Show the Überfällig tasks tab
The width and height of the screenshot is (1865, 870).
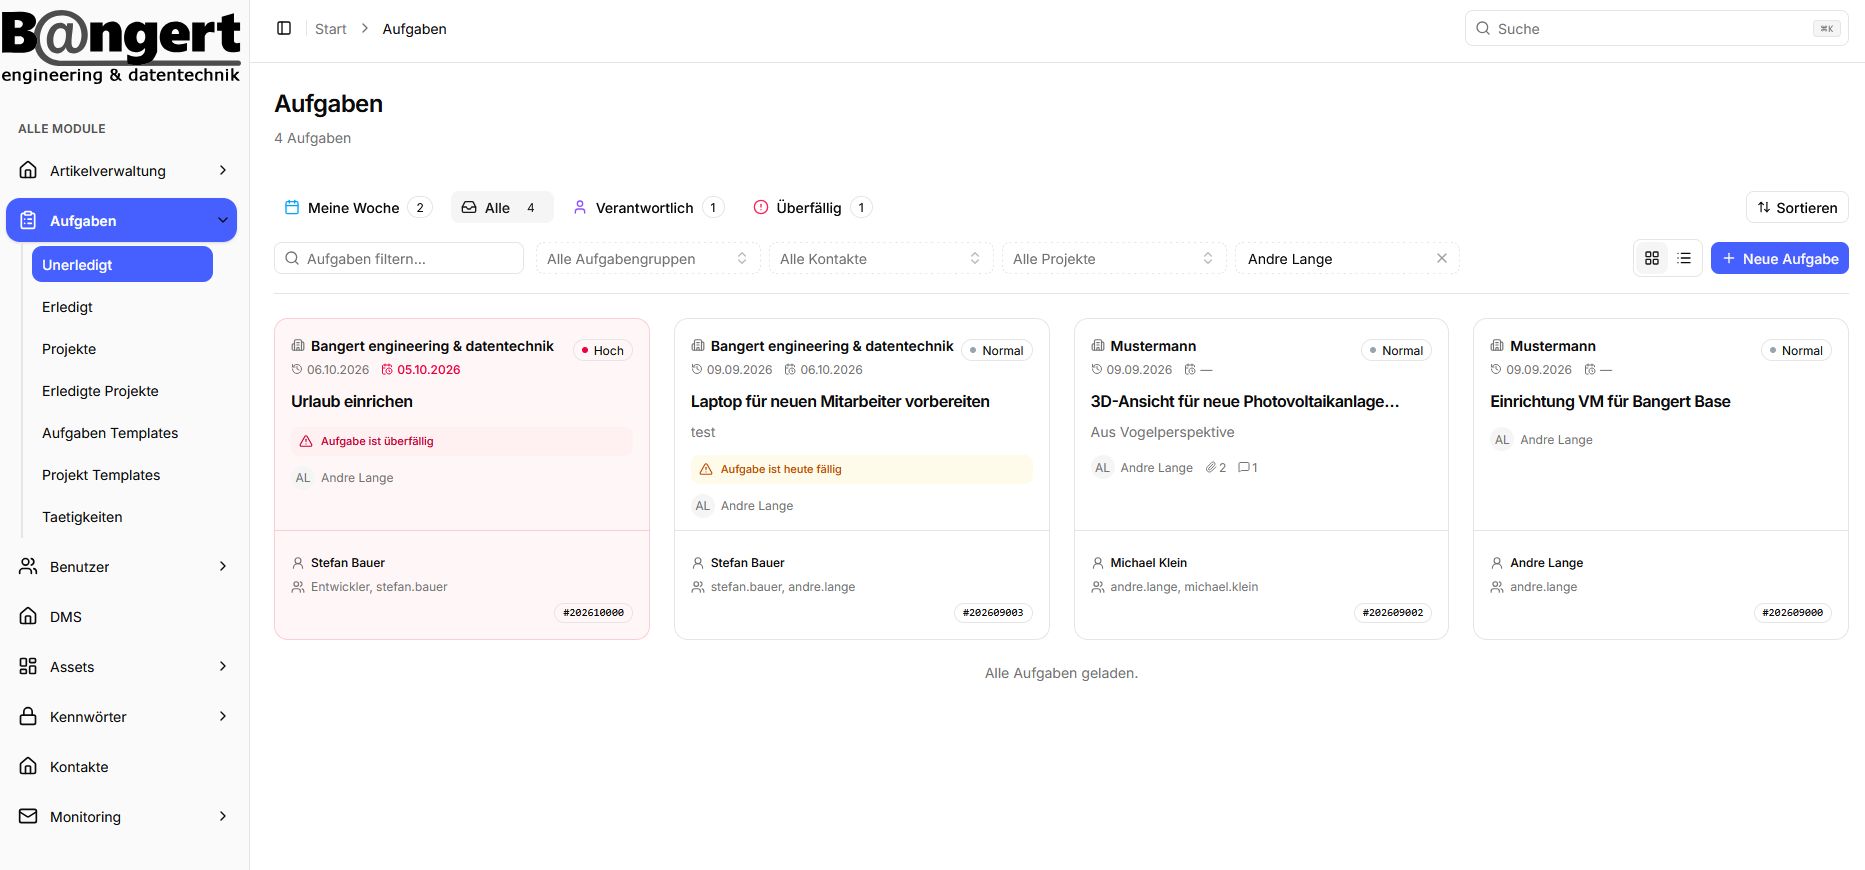(812, 207)
